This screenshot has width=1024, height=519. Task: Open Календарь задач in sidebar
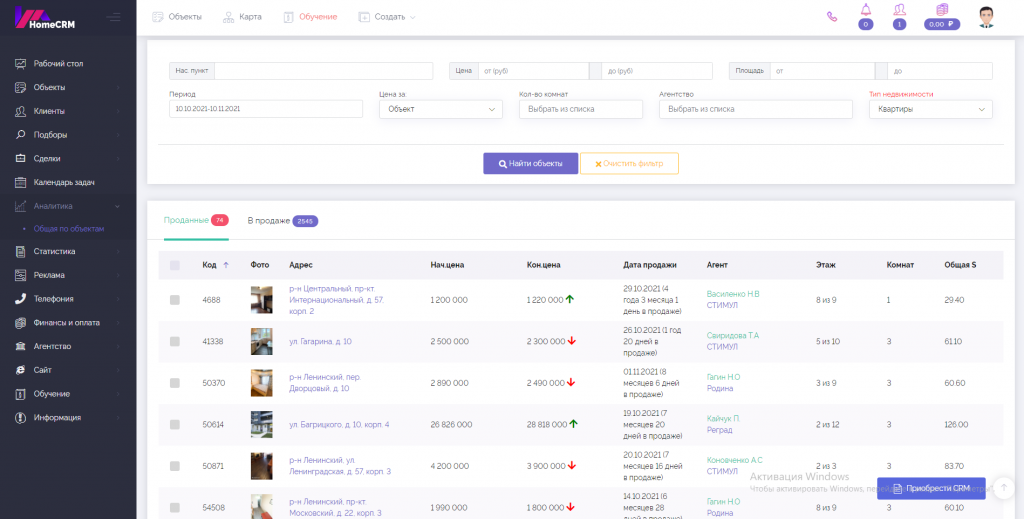pyautogui.click(x=64, y=182)
